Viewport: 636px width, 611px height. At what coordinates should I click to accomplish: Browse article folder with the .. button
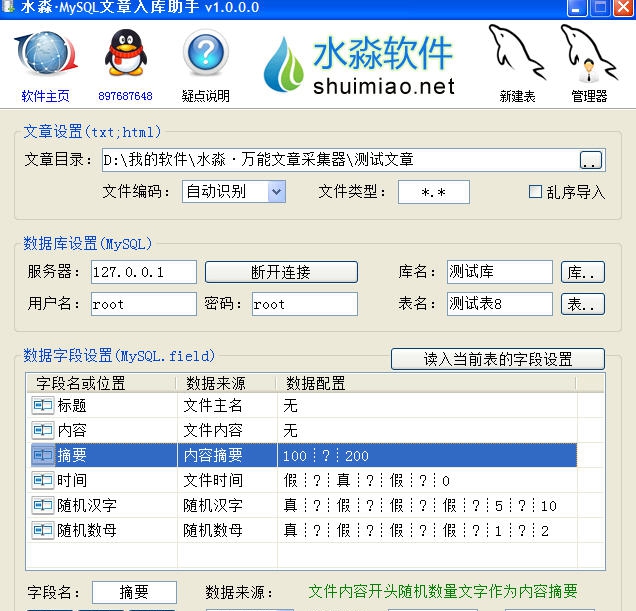coord(591,160)
